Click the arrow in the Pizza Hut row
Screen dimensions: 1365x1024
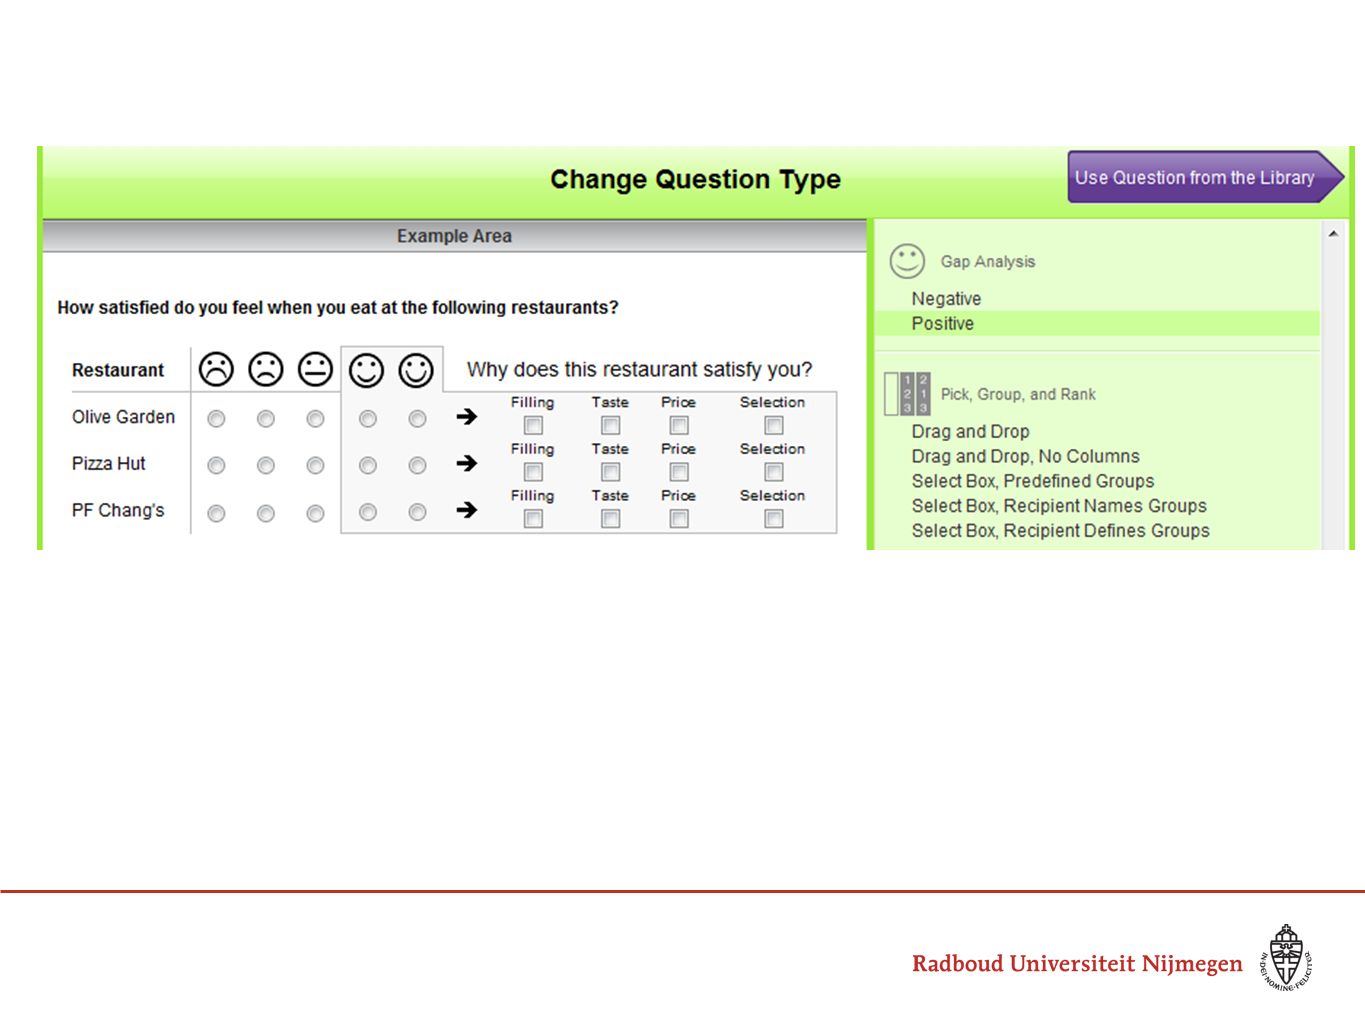[x=467, y=463]
